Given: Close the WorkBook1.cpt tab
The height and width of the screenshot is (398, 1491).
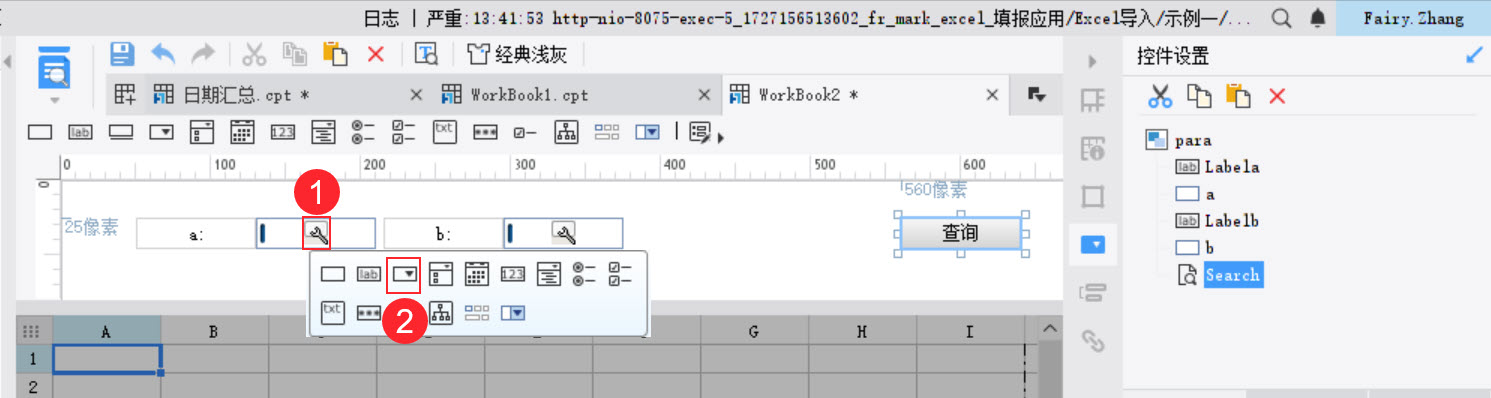Looking at the screenshot, I should tap(705, 95).
